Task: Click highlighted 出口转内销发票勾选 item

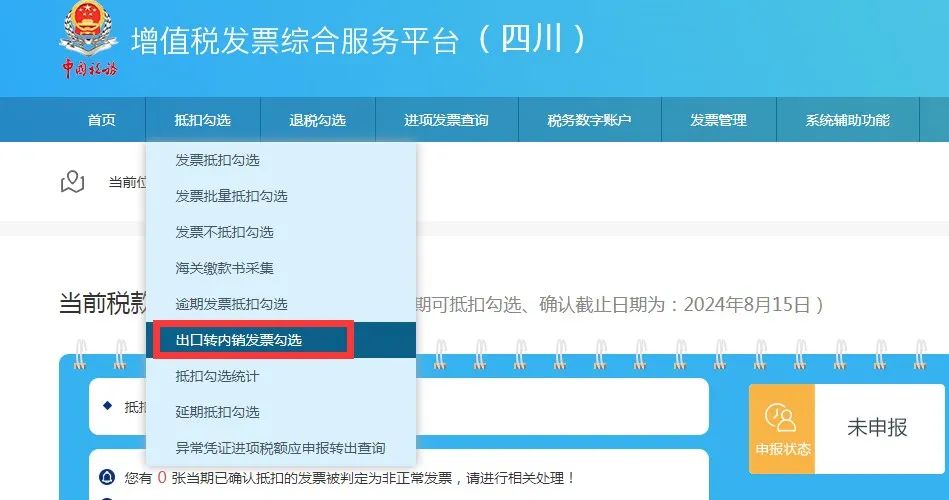Action: [x=239, y=340]
